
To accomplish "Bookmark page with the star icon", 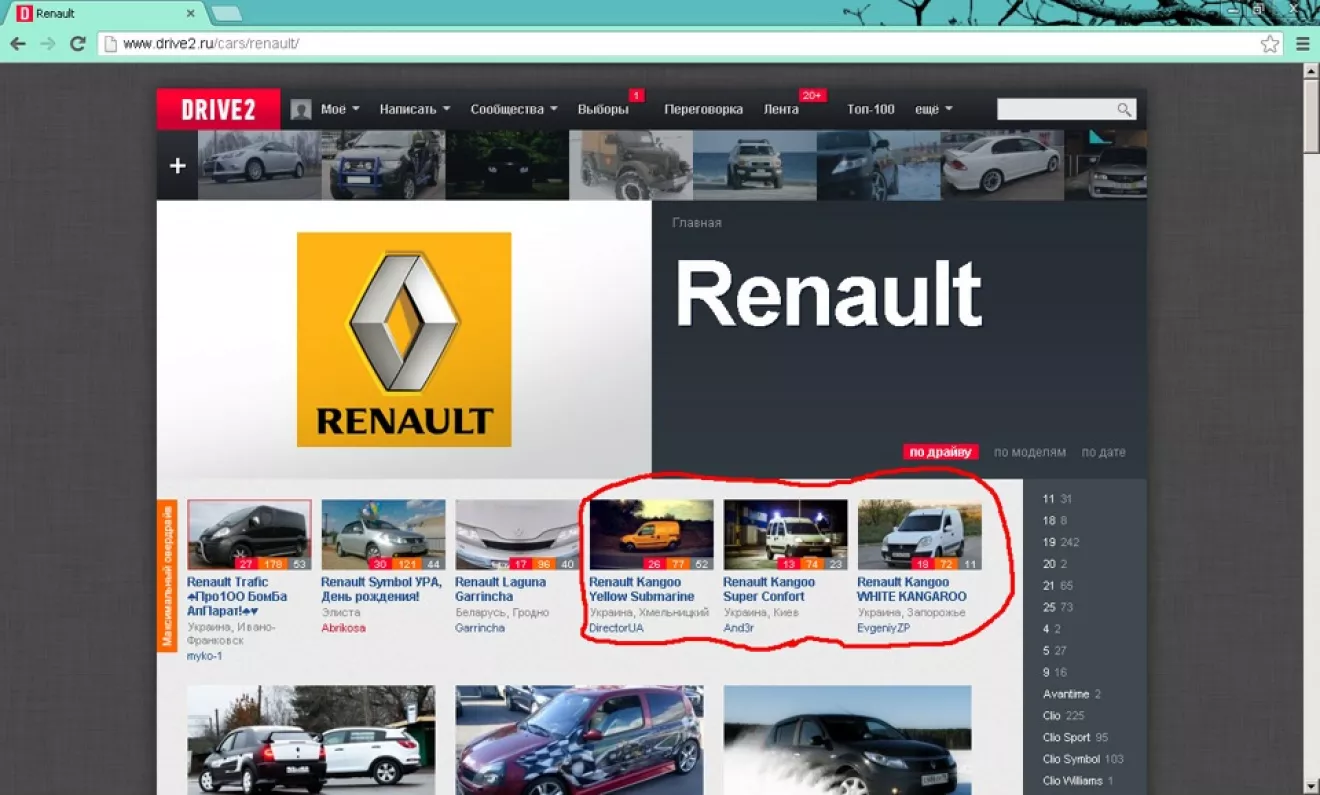I will [1269, 44].
